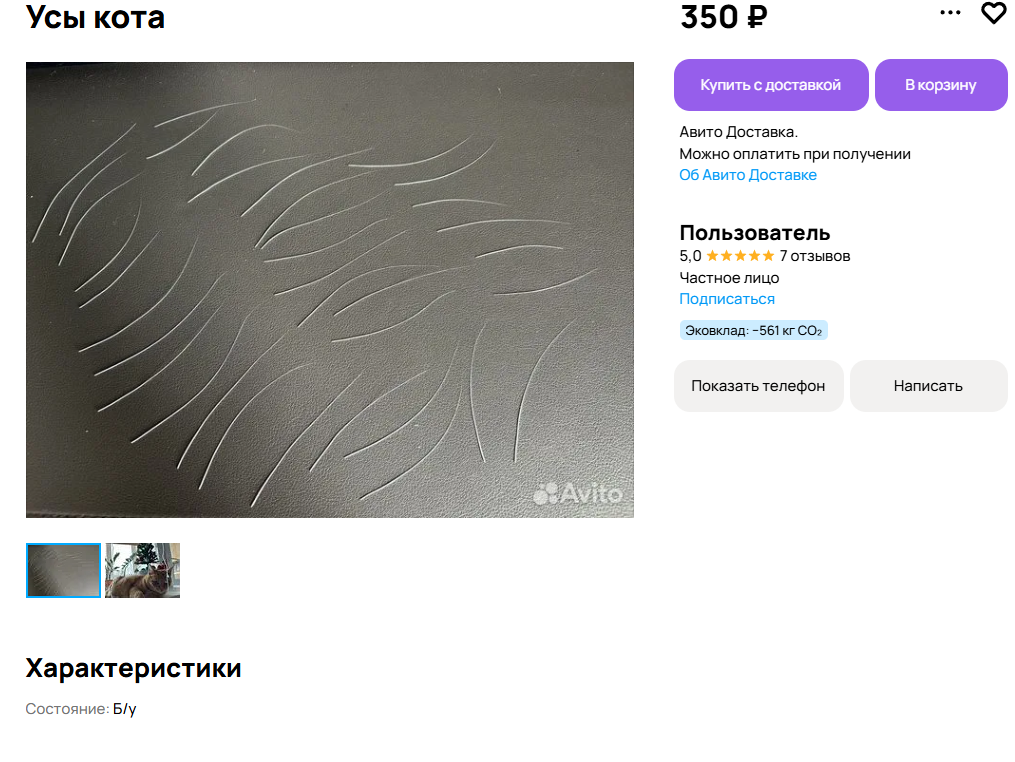Select the first whiskers photo thumbnail

63,570
